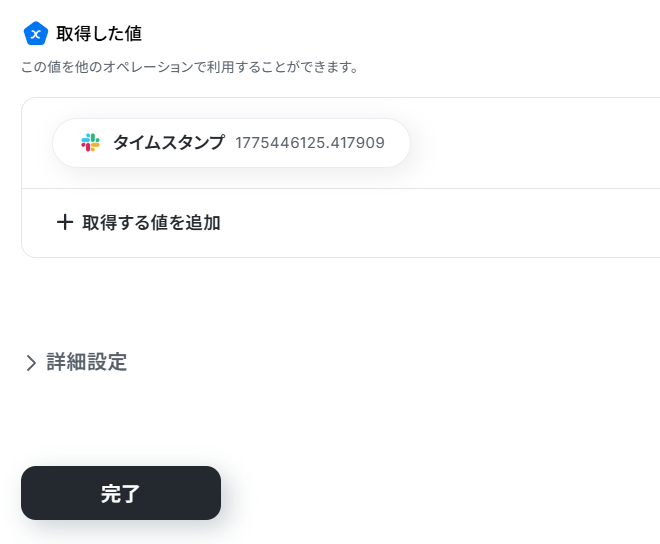
Task: Click the description text under 取得した値
Action: 190,68
